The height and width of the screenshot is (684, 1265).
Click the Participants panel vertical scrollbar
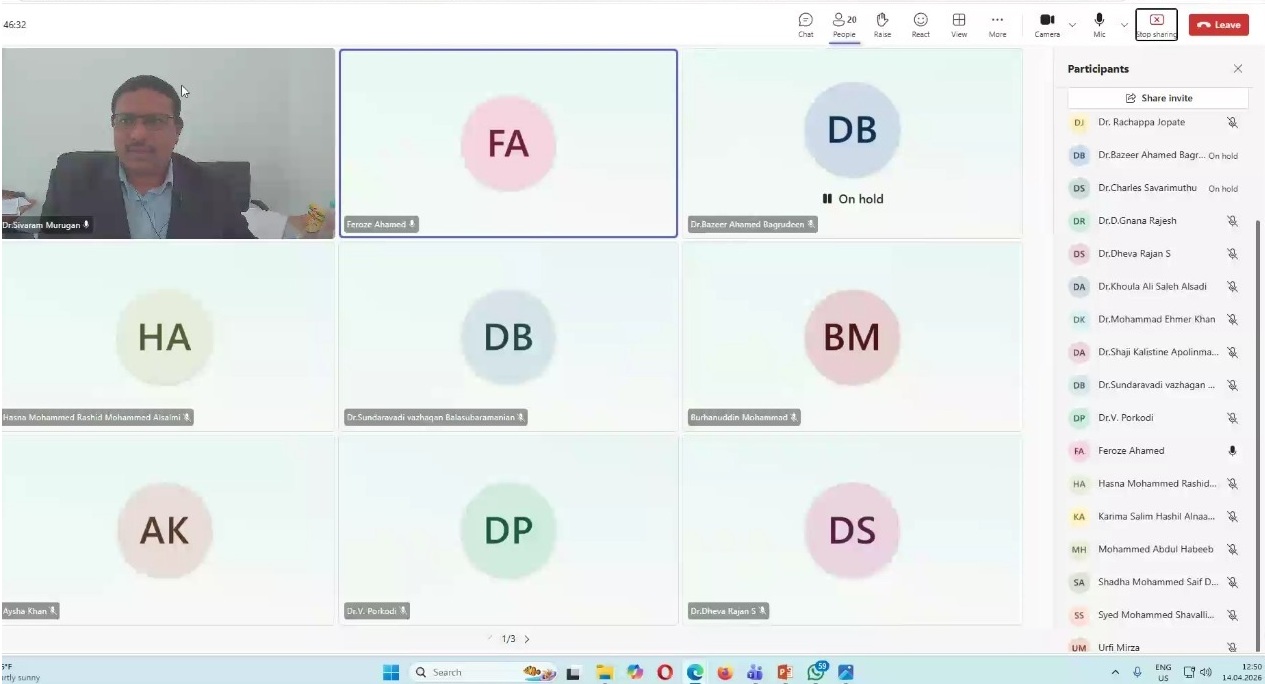click(x=1258, y=400)
